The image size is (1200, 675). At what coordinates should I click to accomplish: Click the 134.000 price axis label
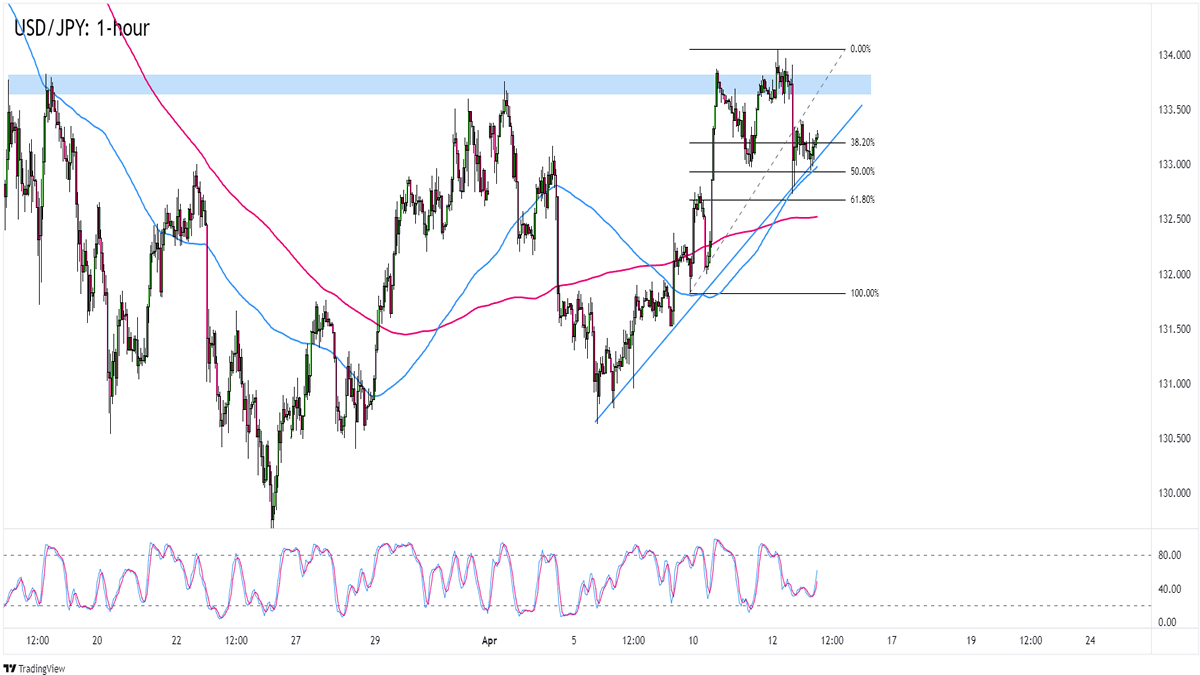pos(1174,55)
